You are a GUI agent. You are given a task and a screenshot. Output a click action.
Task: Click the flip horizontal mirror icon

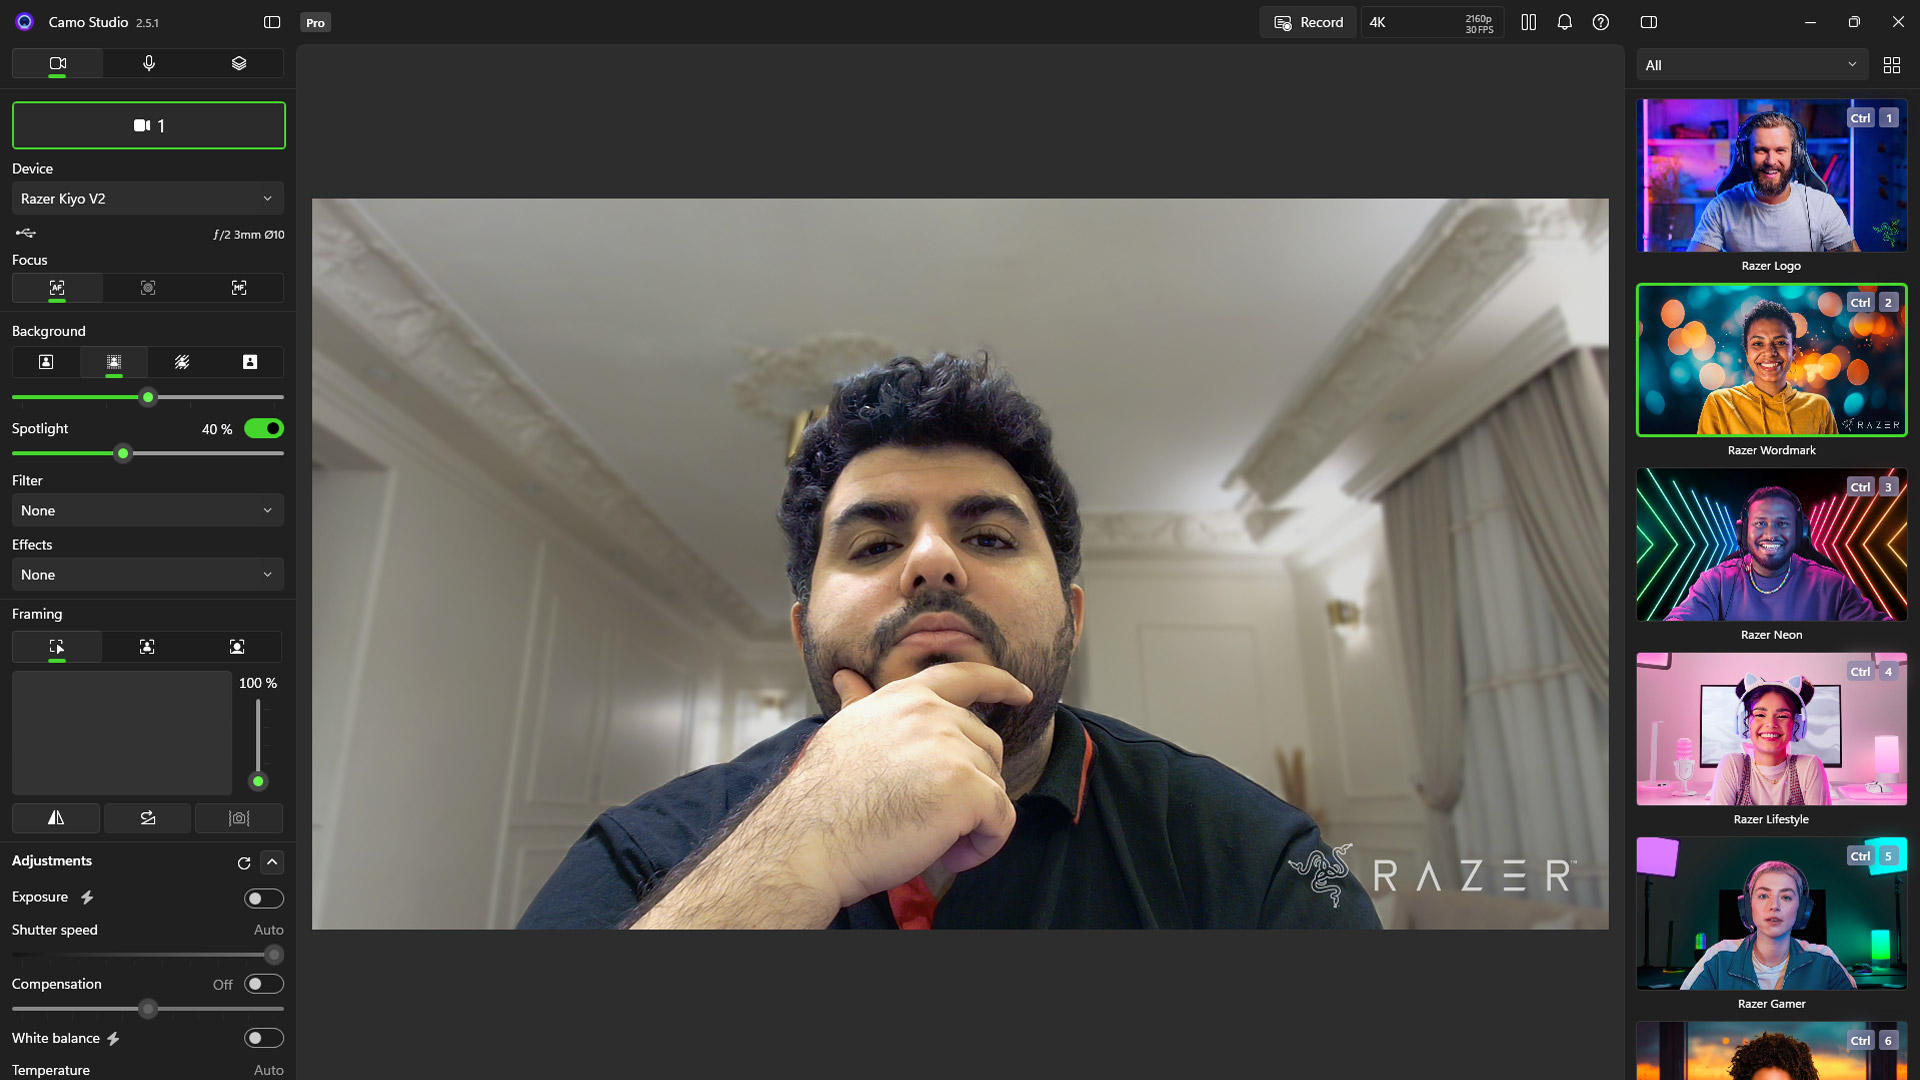tap(56, 818)
